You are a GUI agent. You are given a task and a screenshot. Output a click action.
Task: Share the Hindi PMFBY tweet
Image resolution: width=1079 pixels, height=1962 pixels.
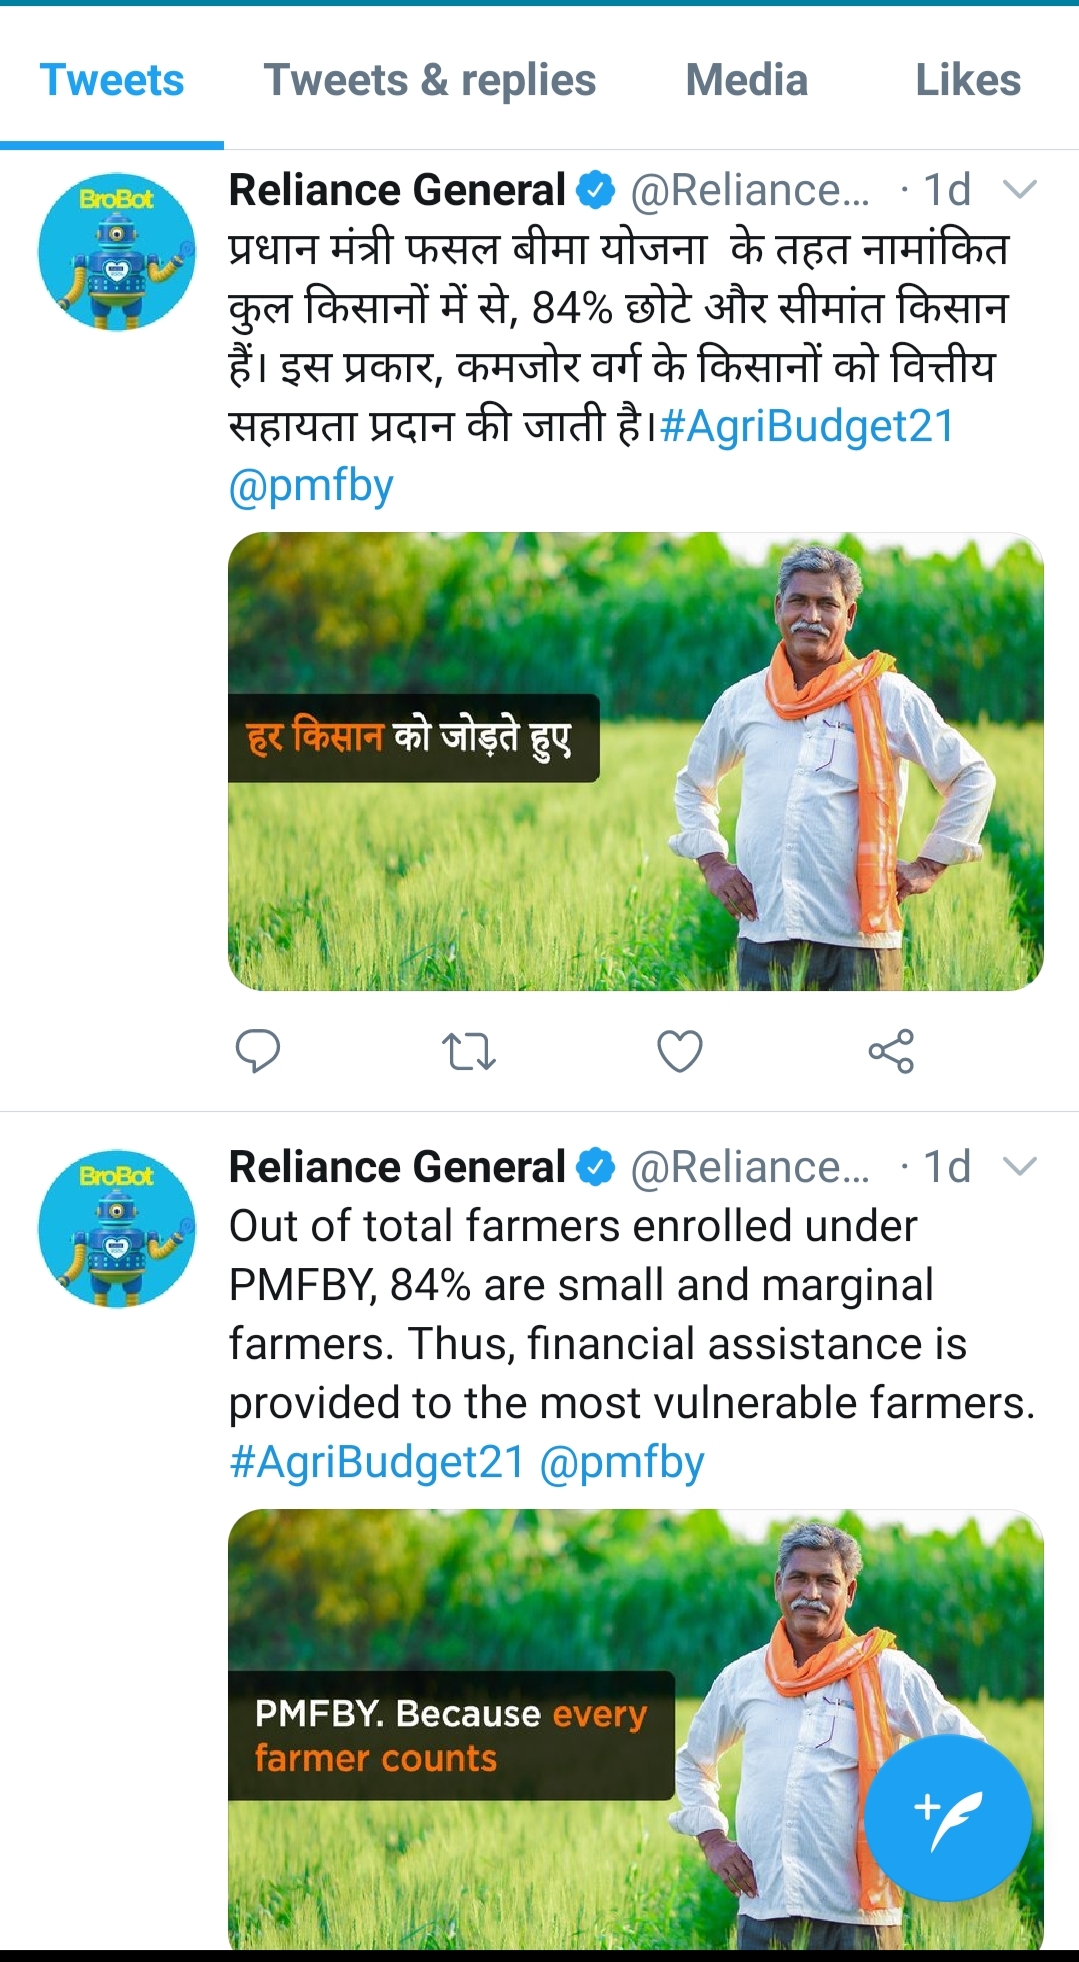[891, 1051]
